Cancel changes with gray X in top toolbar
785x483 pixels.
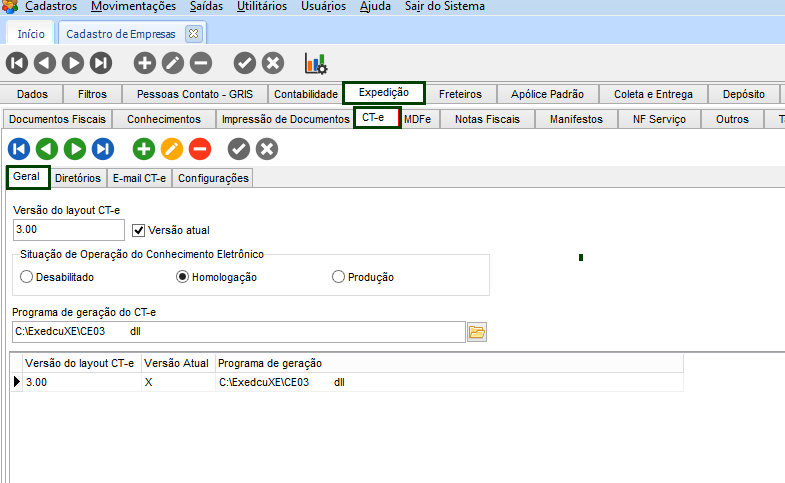[273, 63]
